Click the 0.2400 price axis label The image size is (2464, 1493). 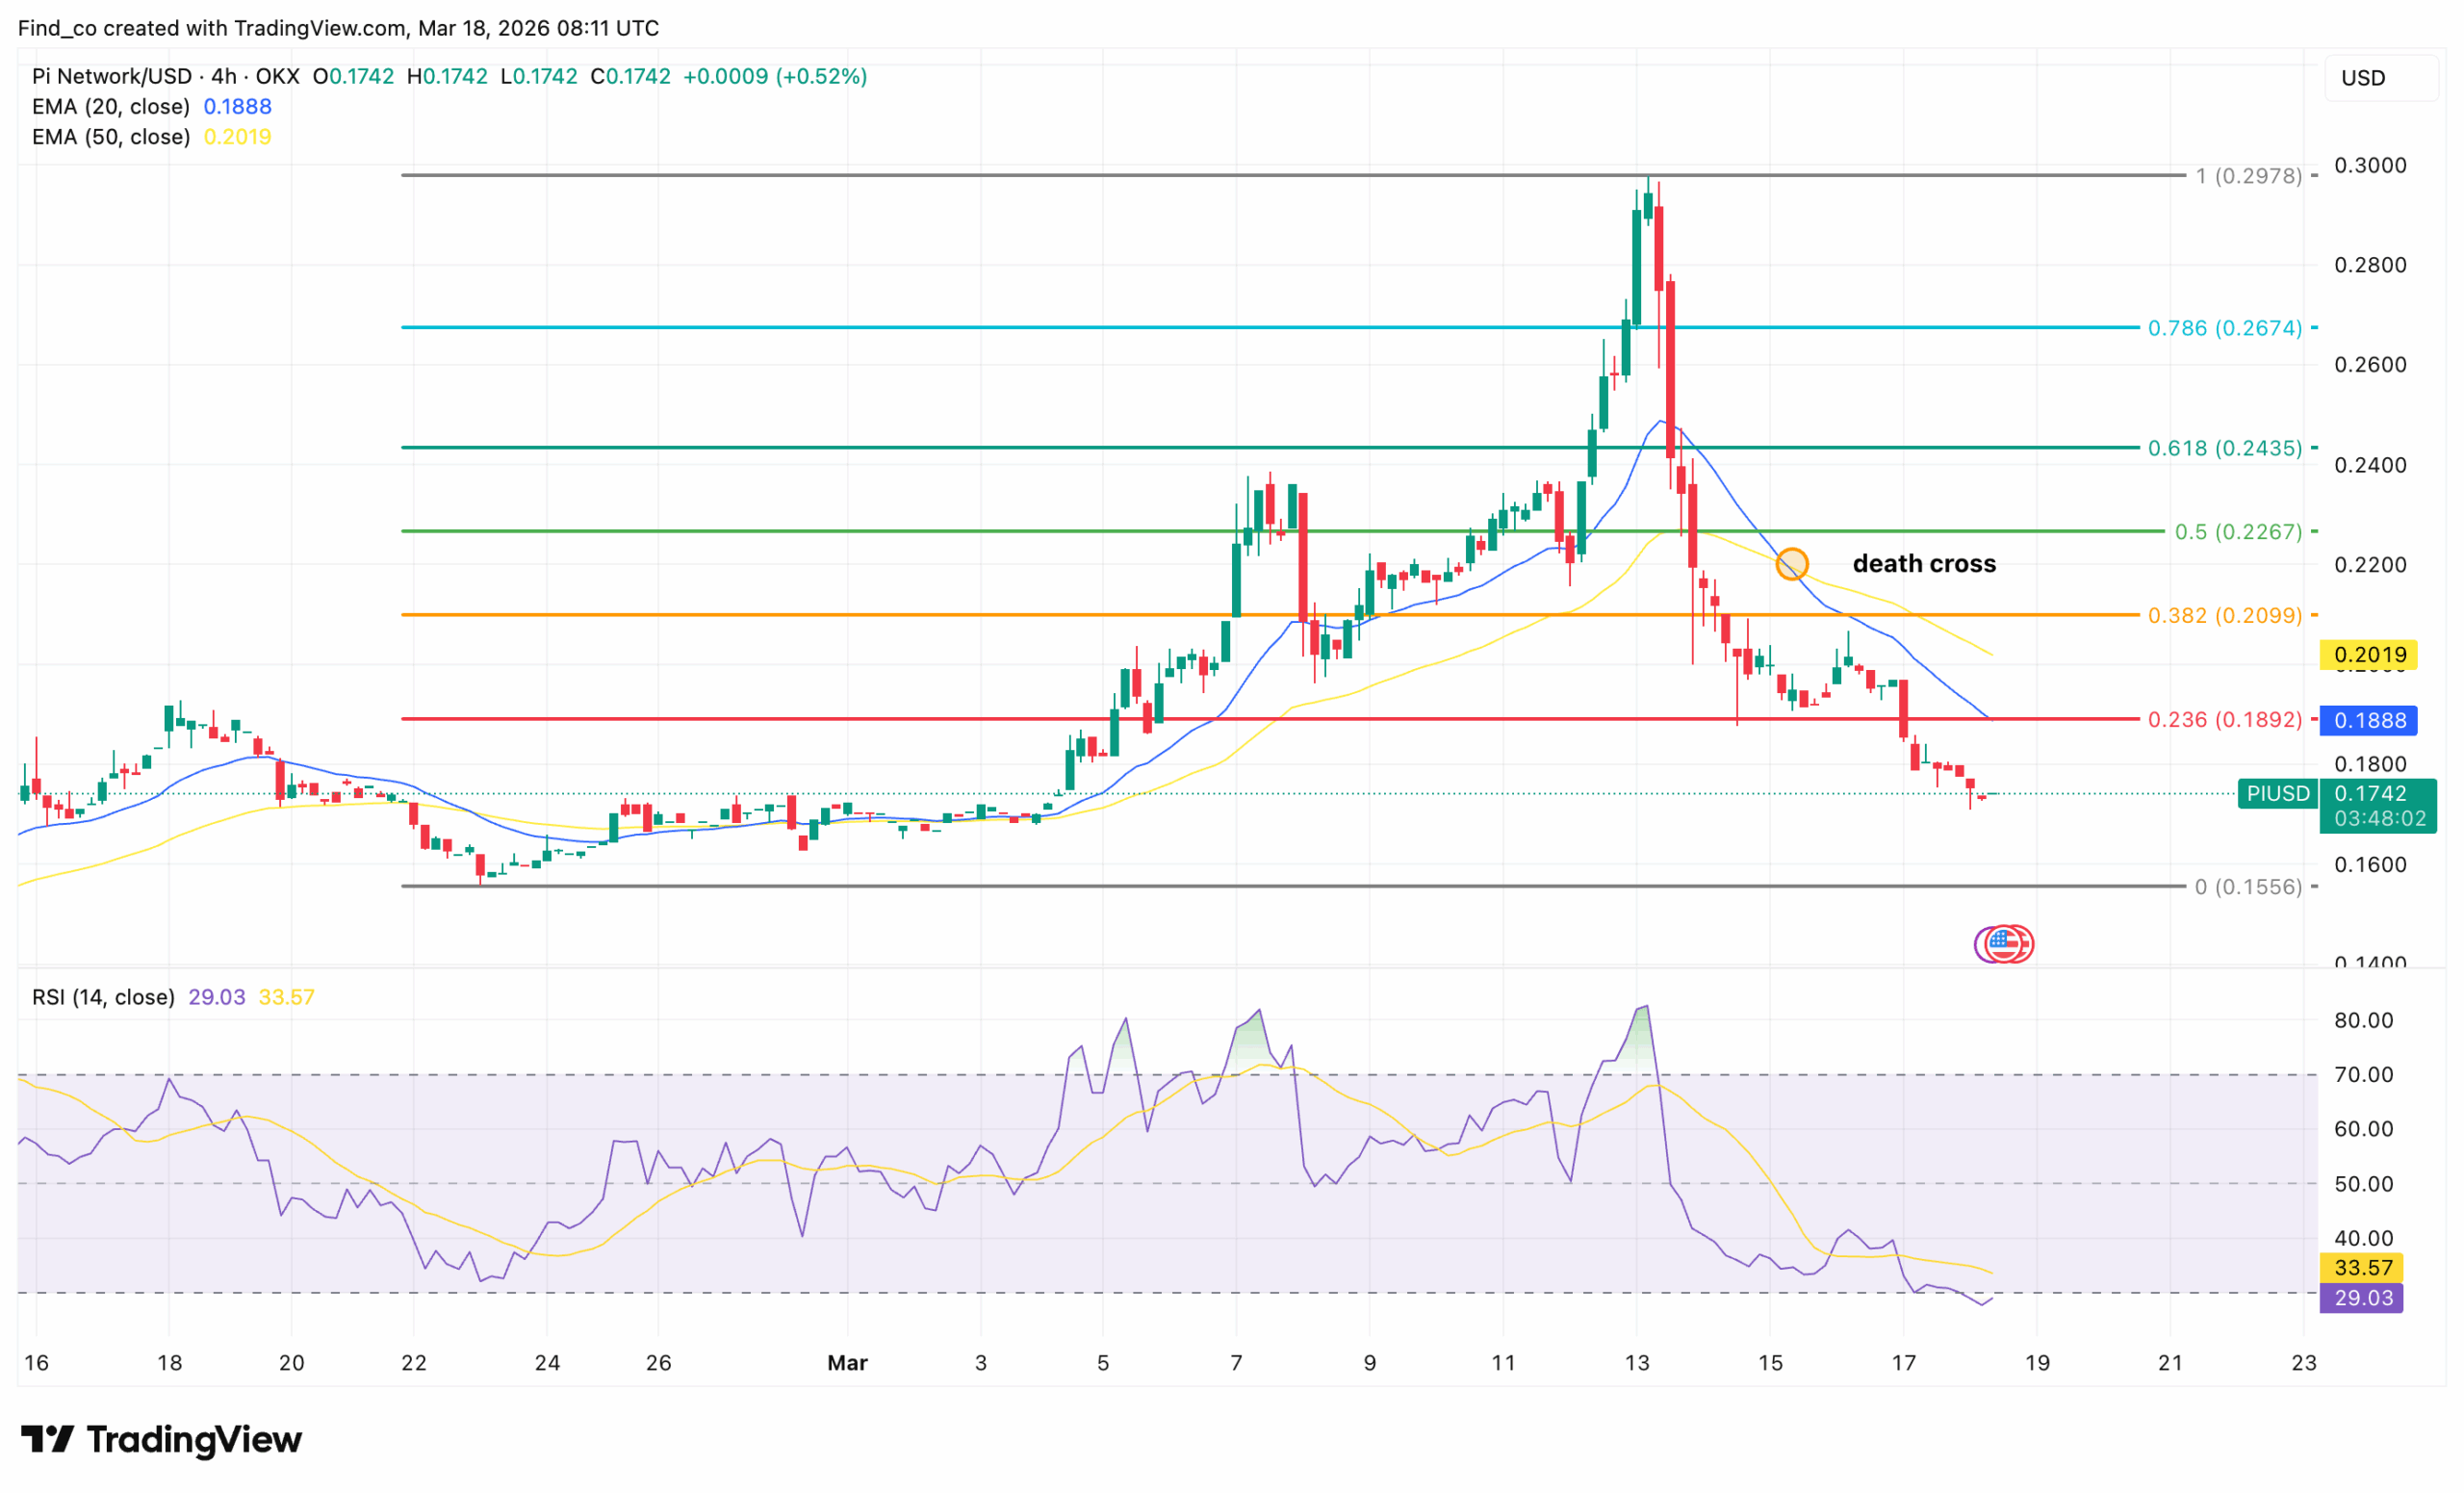(x=2370, y=465)
